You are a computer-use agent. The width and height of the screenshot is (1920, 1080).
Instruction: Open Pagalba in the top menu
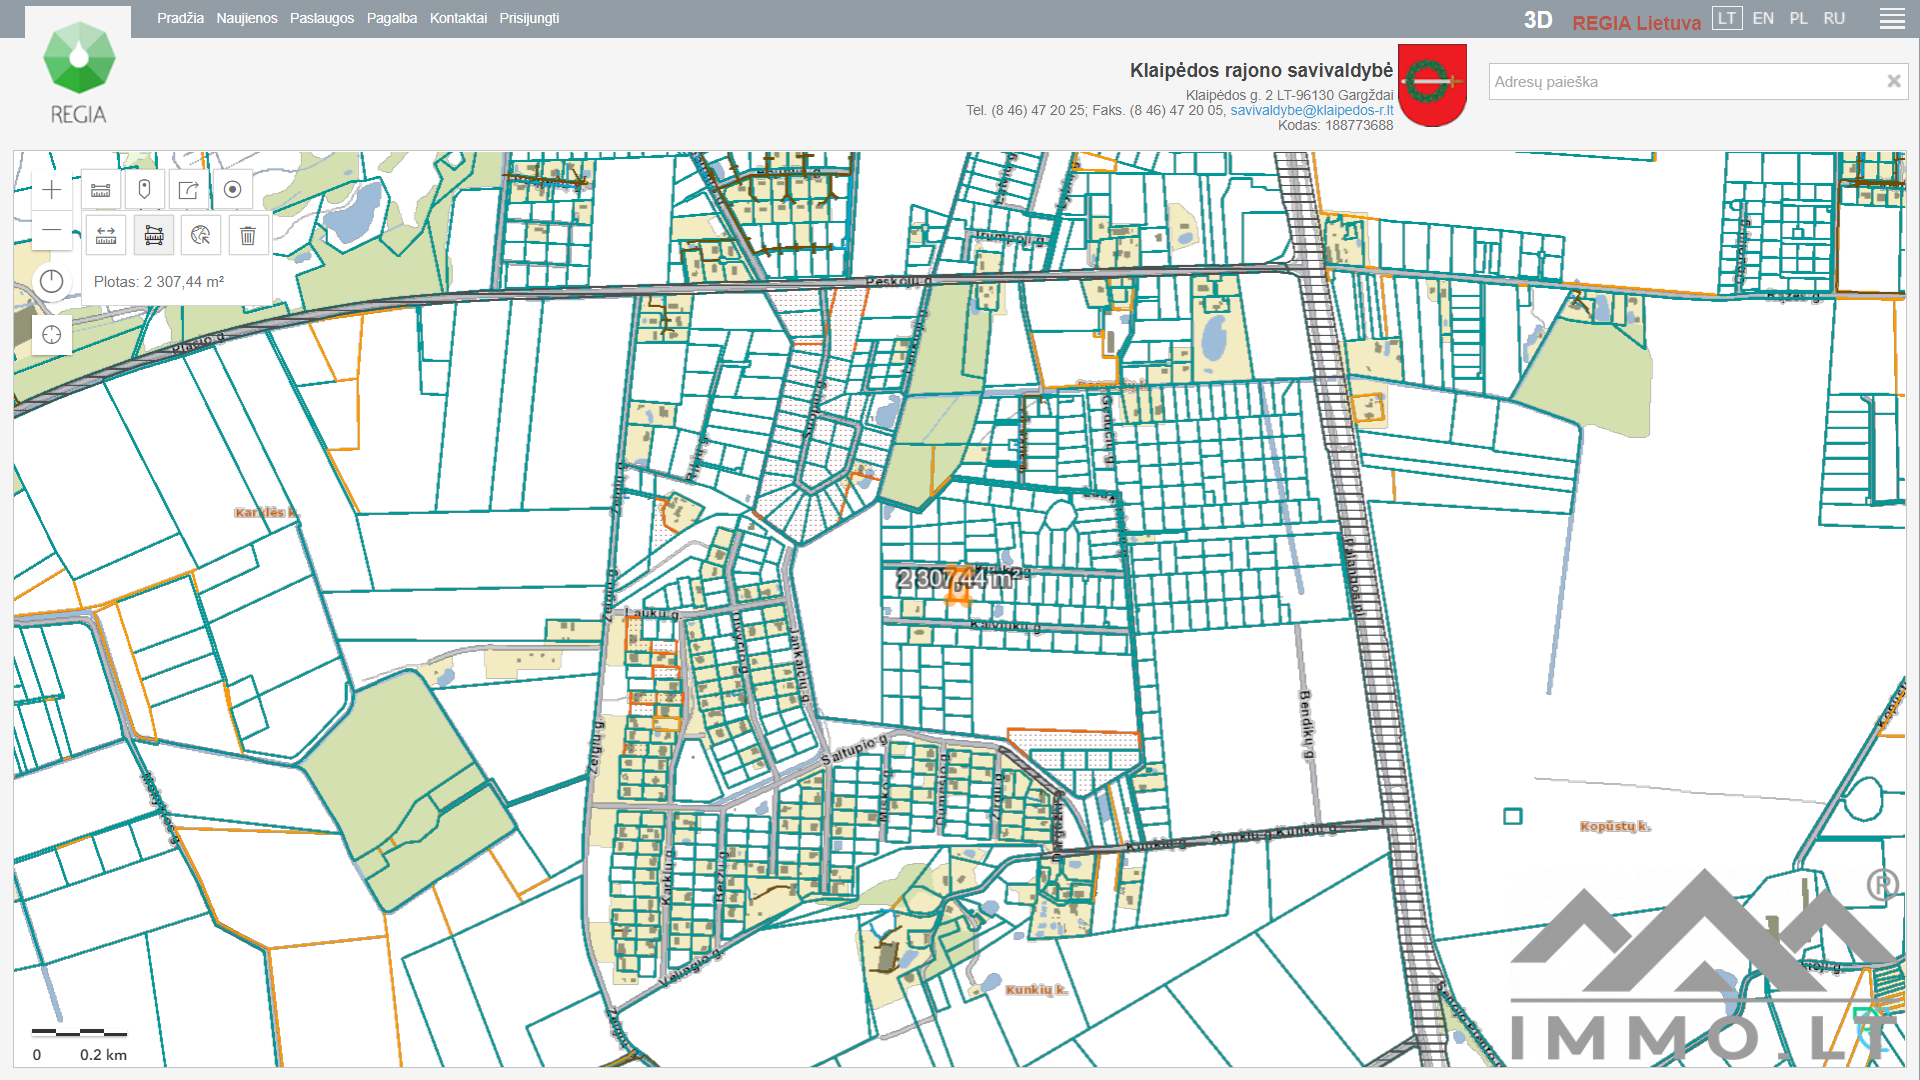click(392, 18)
